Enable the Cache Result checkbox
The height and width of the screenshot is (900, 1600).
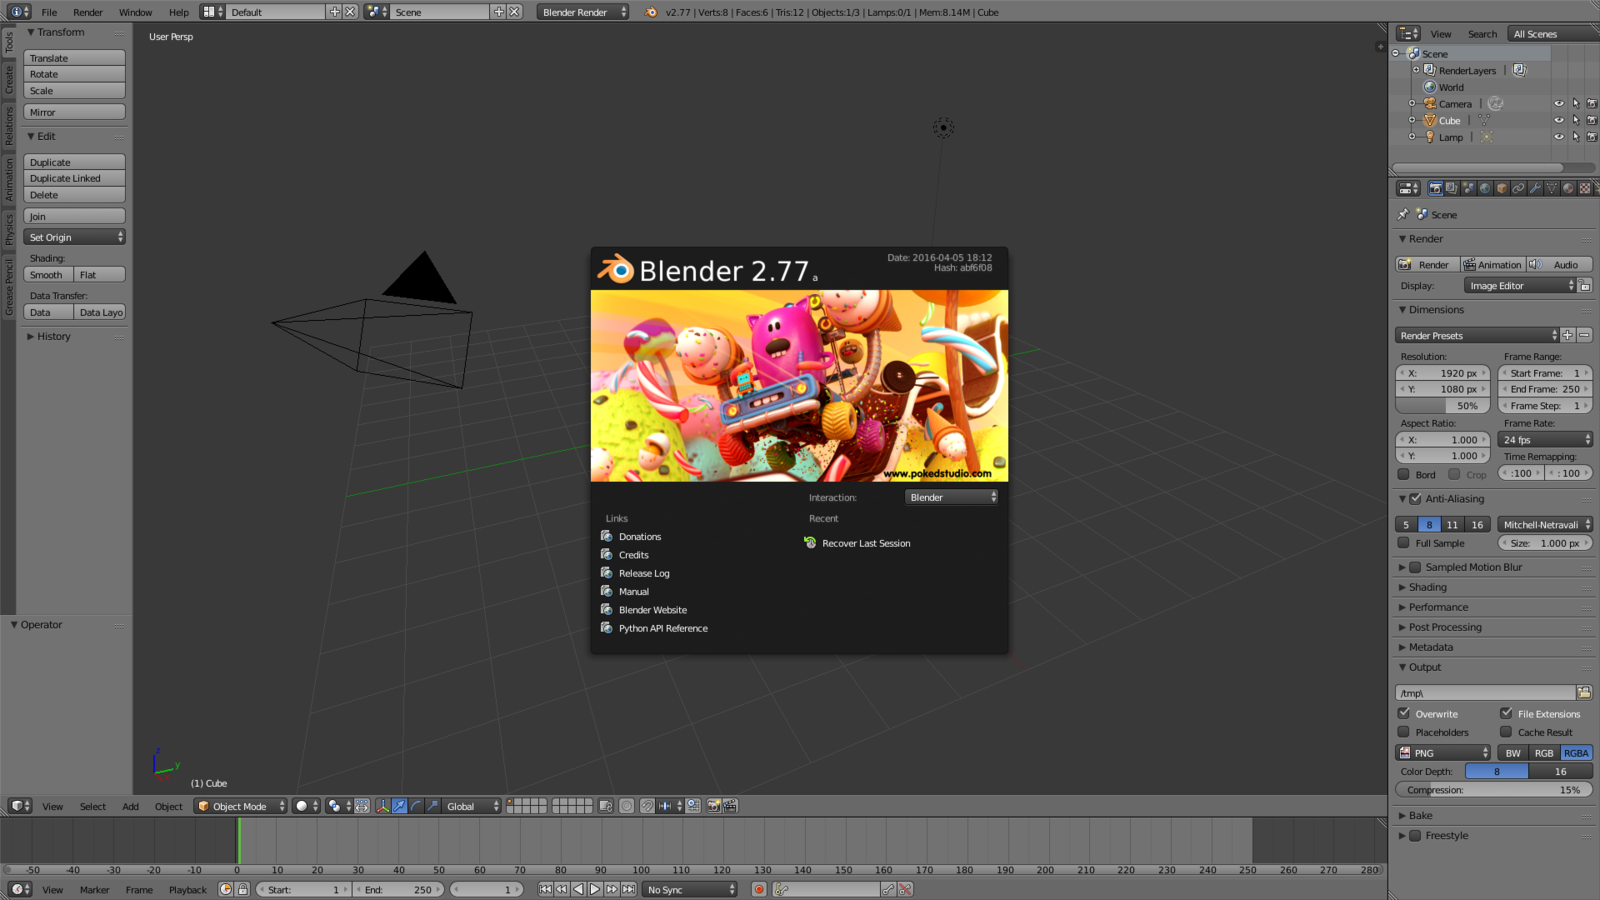coord(1506,732)
